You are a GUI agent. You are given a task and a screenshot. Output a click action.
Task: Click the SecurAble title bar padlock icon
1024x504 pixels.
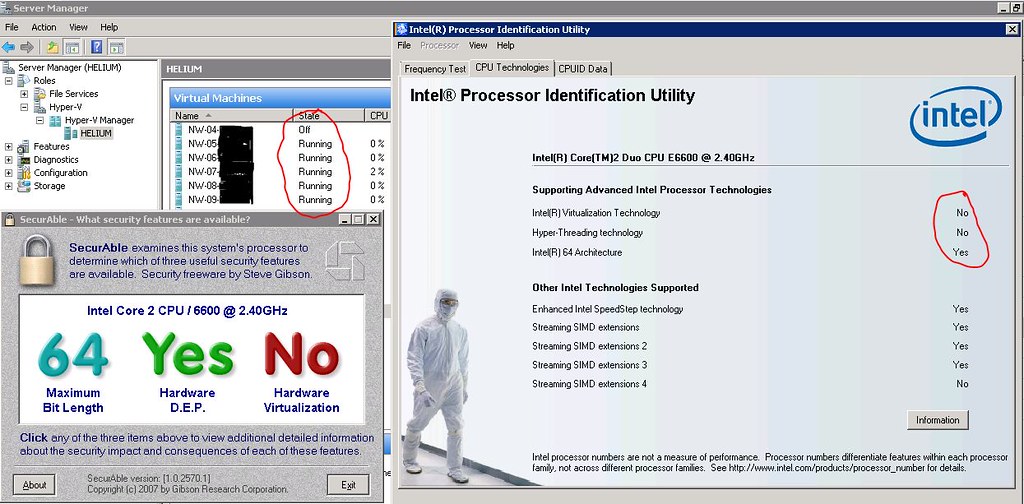[x=10, y=219]
